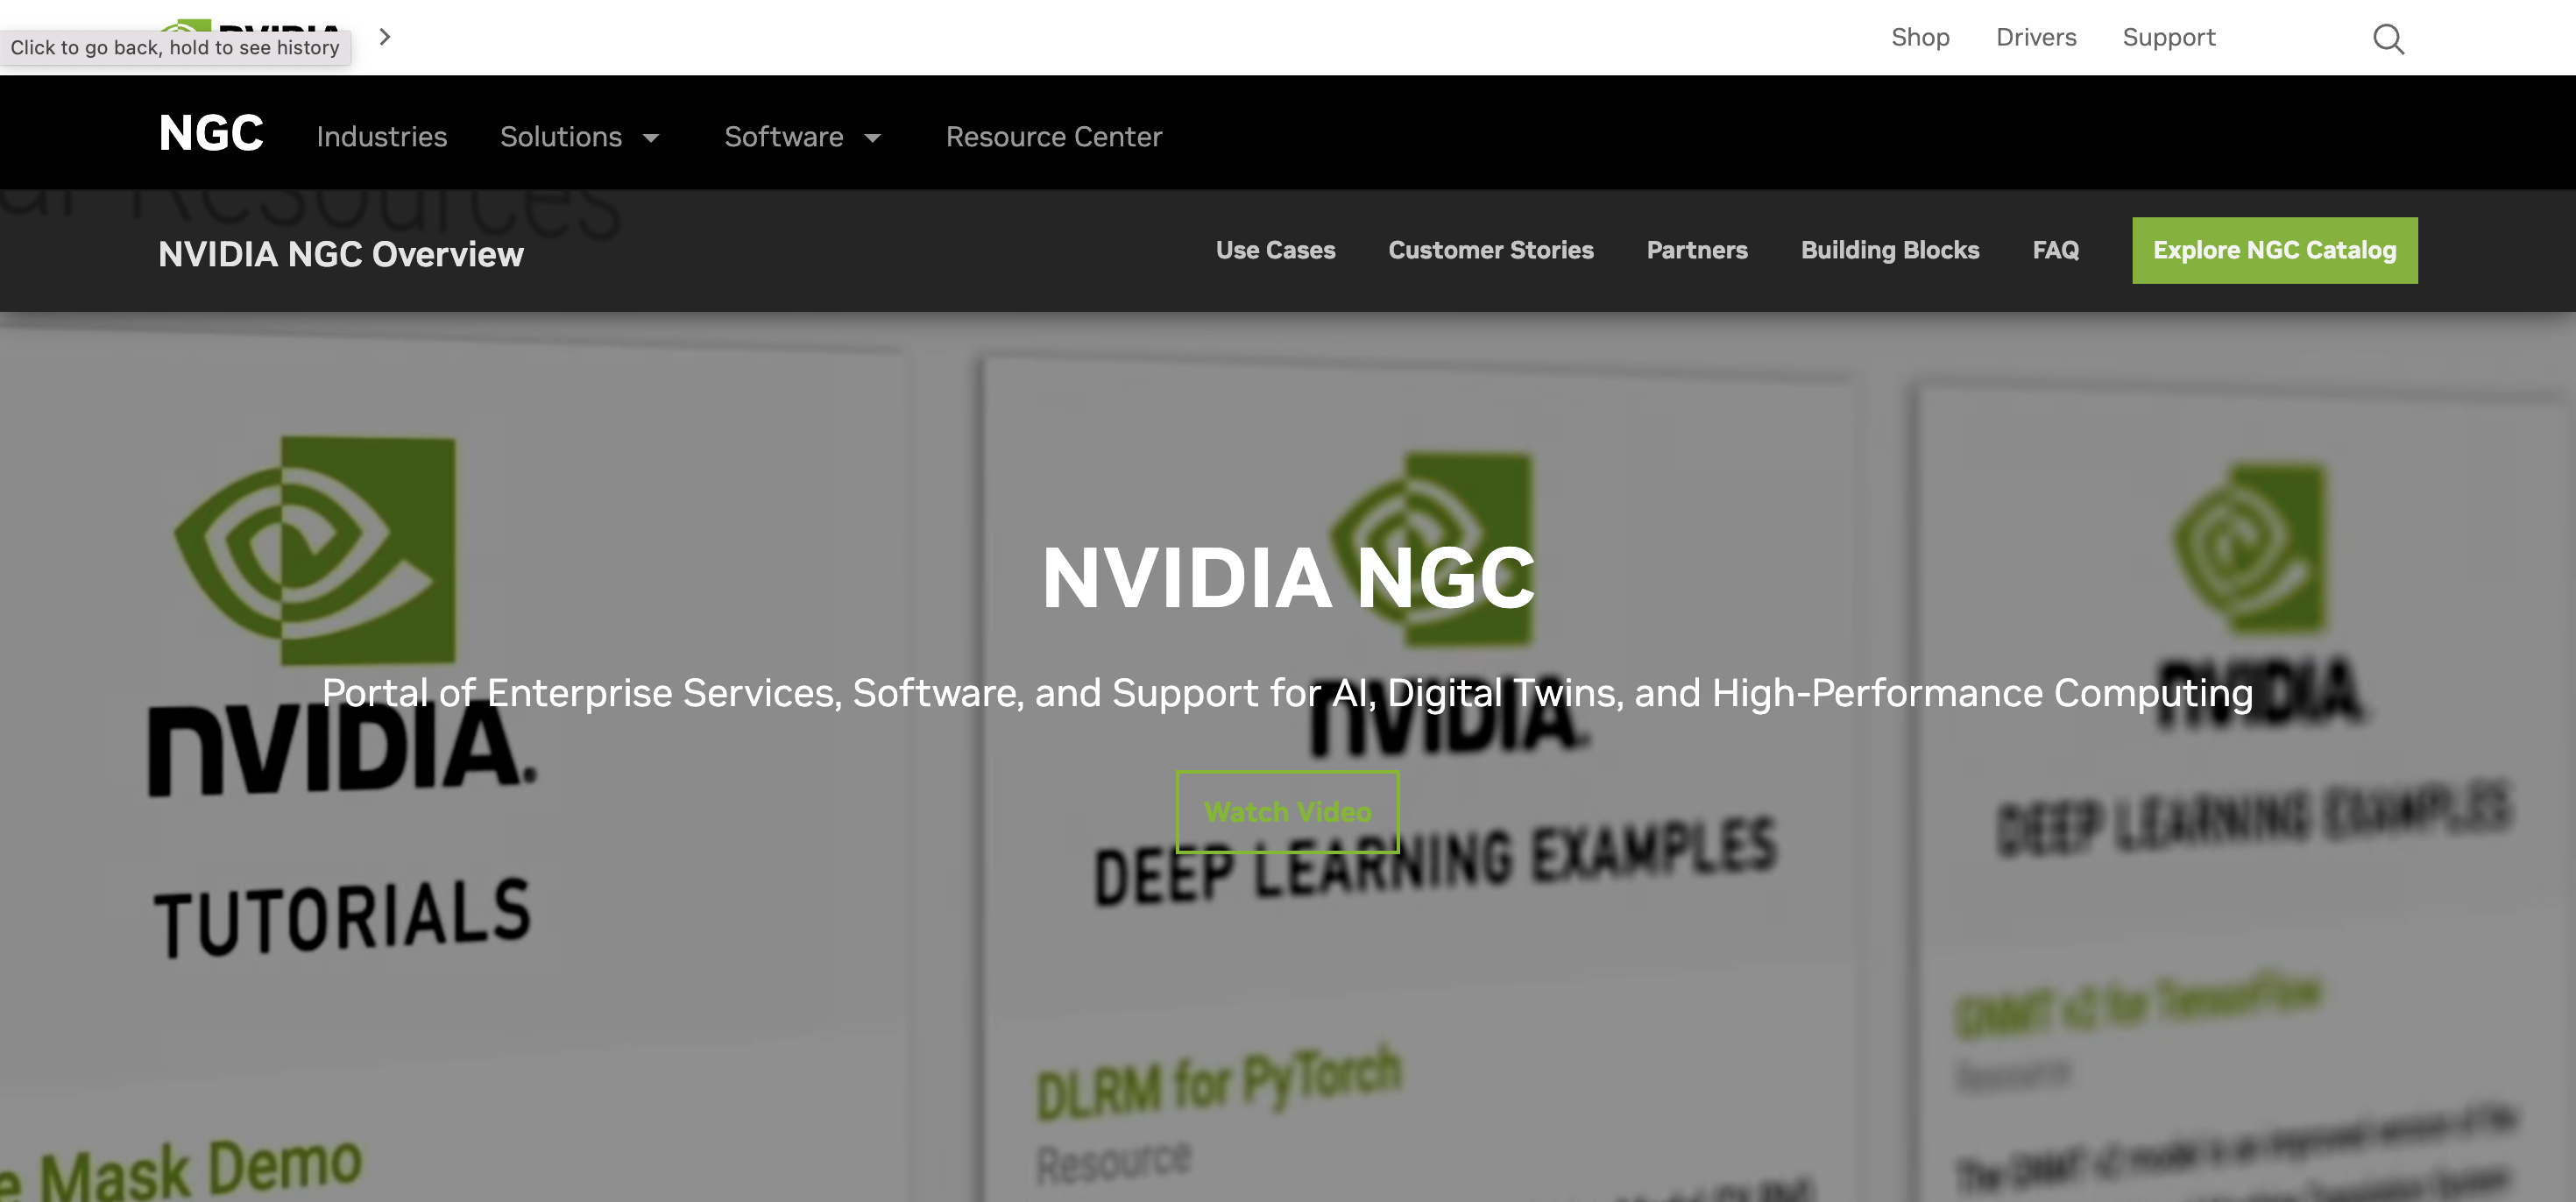The image size is (2576, 1202).
Task: Click the Building Blocks link
Action: 1889,250
